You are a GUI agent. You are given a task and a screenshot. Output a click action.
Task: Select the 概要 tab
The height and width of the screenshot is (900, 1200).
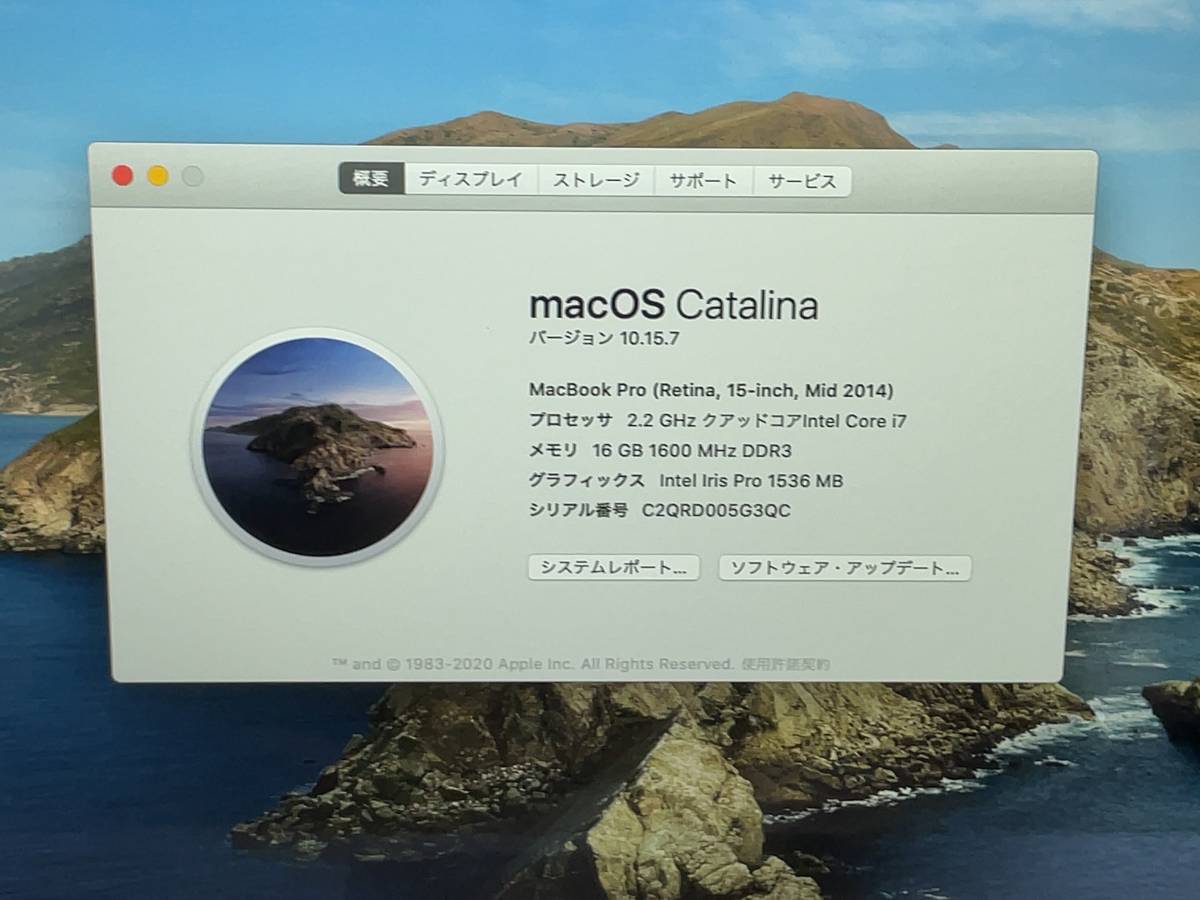pos(371,179)
